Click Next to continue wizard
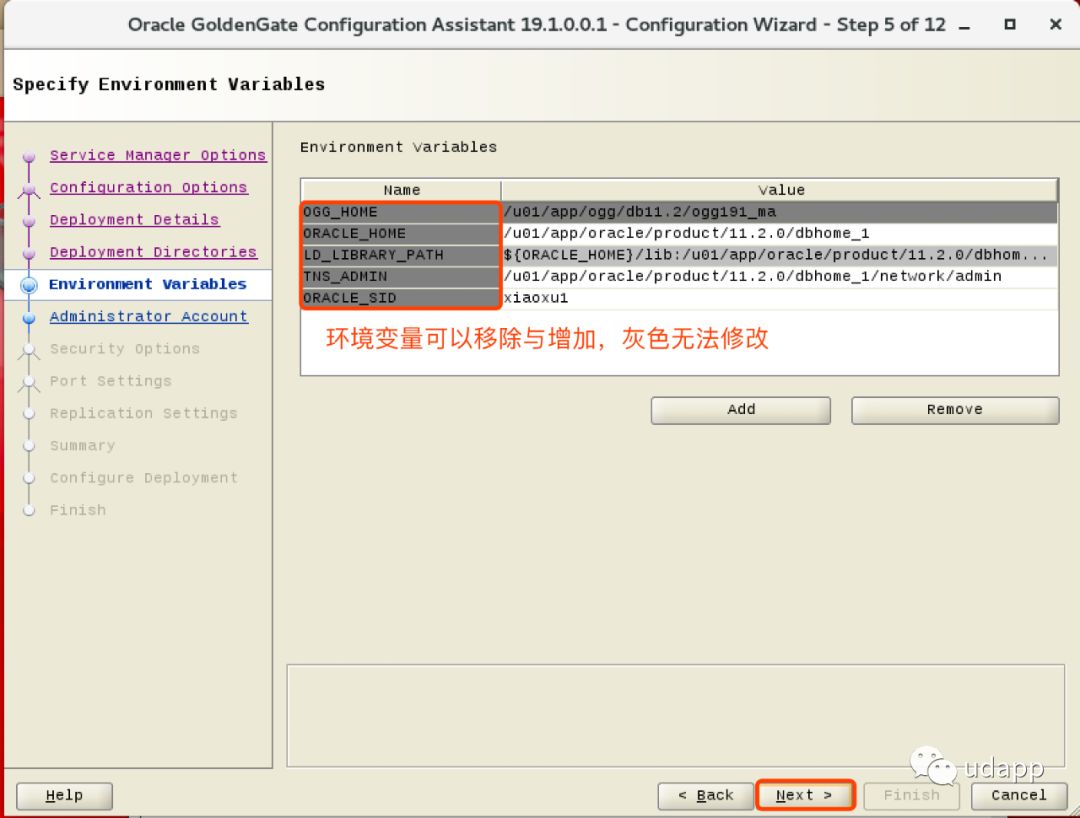 (804, 796)
